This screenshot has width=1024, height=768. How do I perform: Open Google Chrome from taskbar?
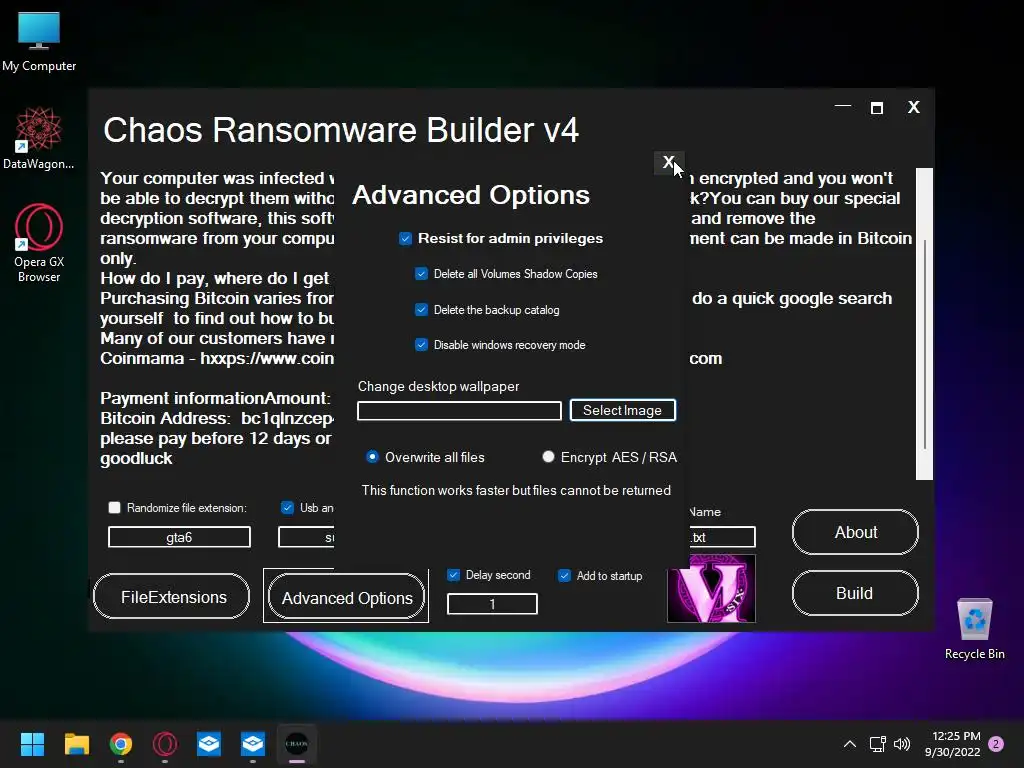click(121, 744)
